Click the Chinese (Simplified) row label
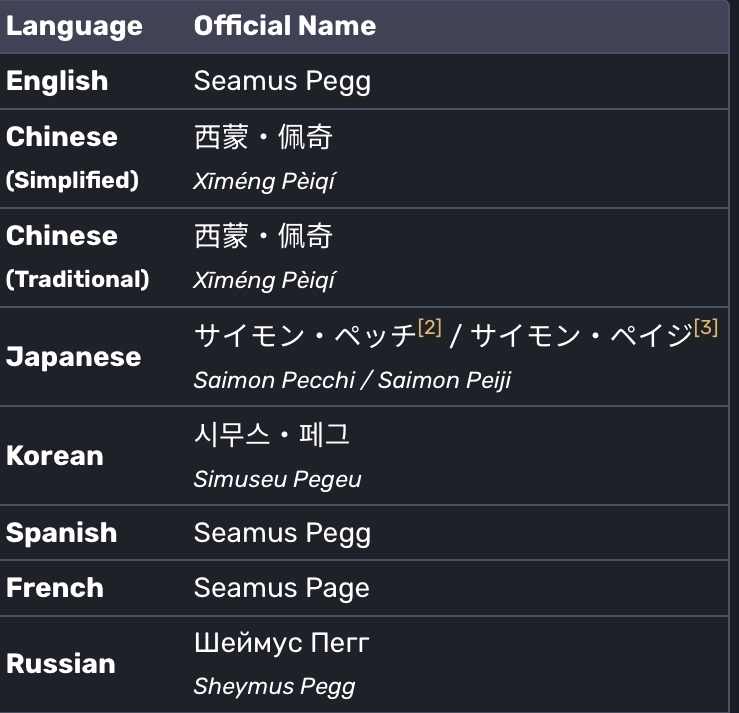 [72, 158]
